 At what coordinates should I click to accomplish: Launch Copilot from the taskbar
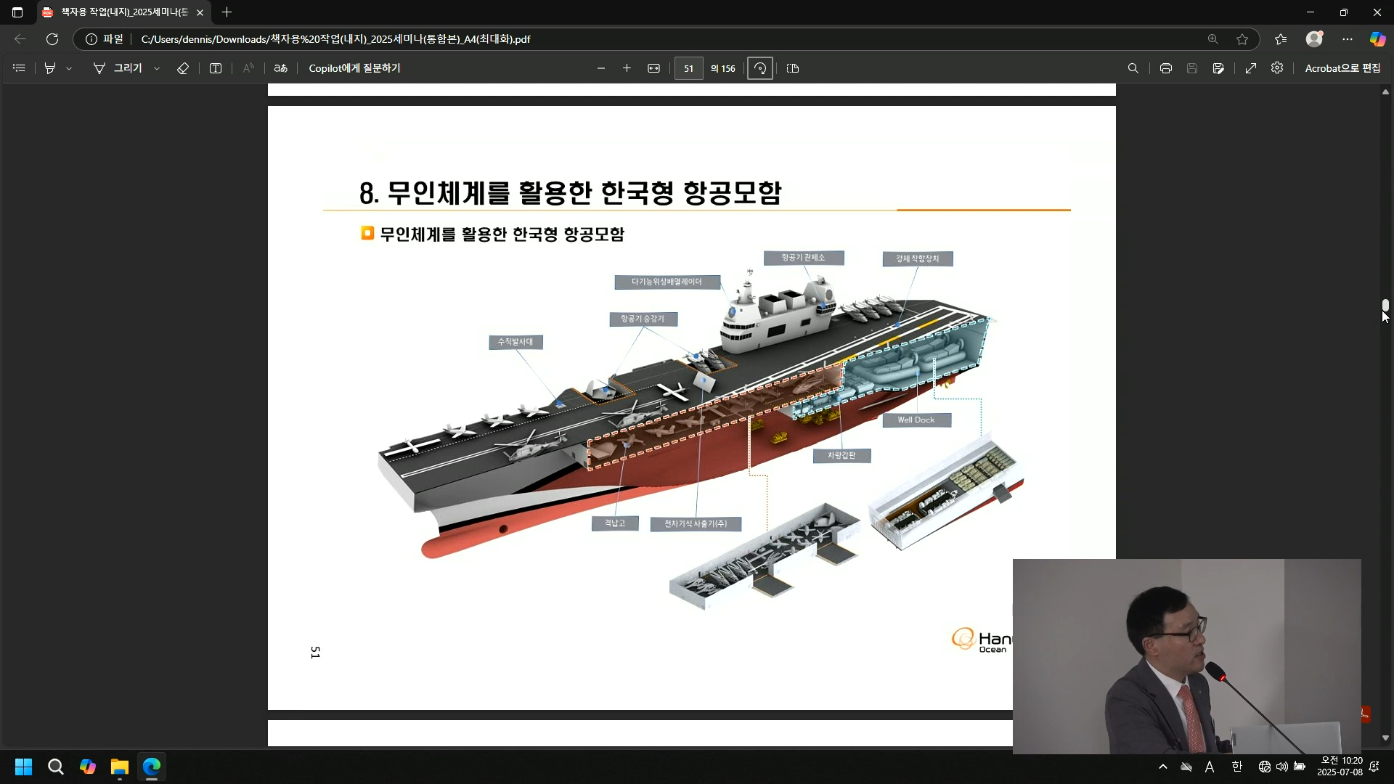(88, 767)
